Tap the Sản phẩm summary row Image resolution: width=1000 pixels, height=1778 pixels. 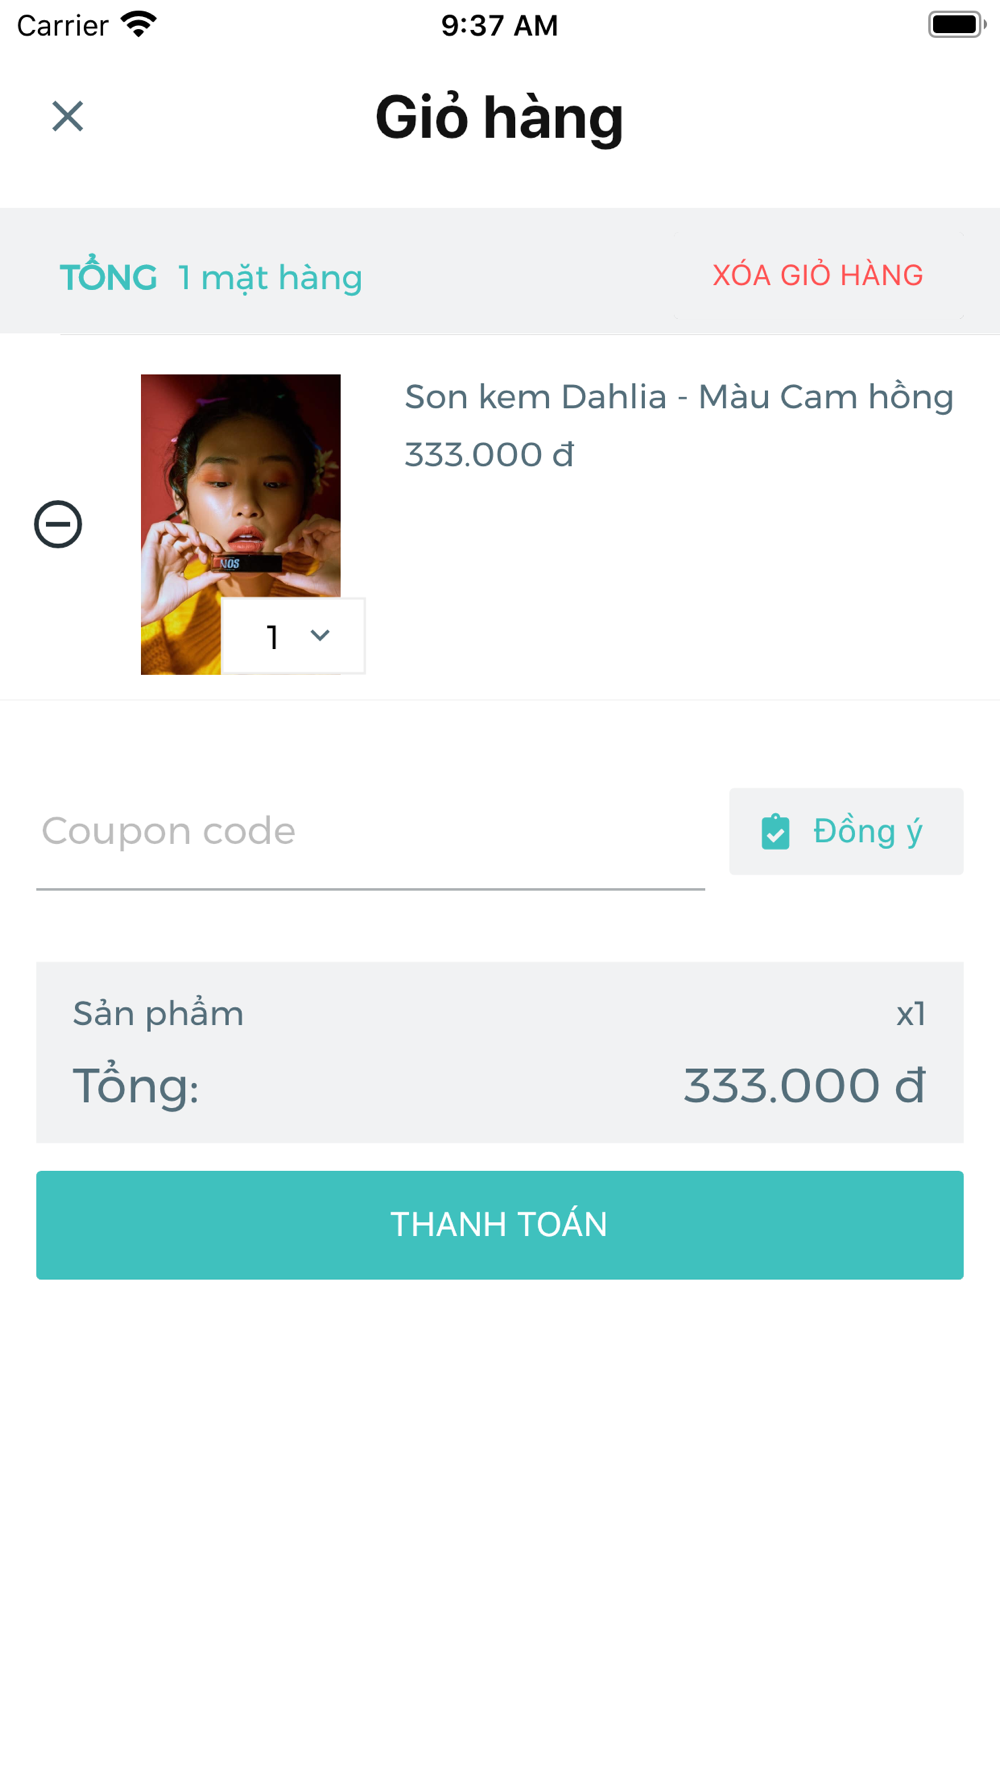(500, 1014)
